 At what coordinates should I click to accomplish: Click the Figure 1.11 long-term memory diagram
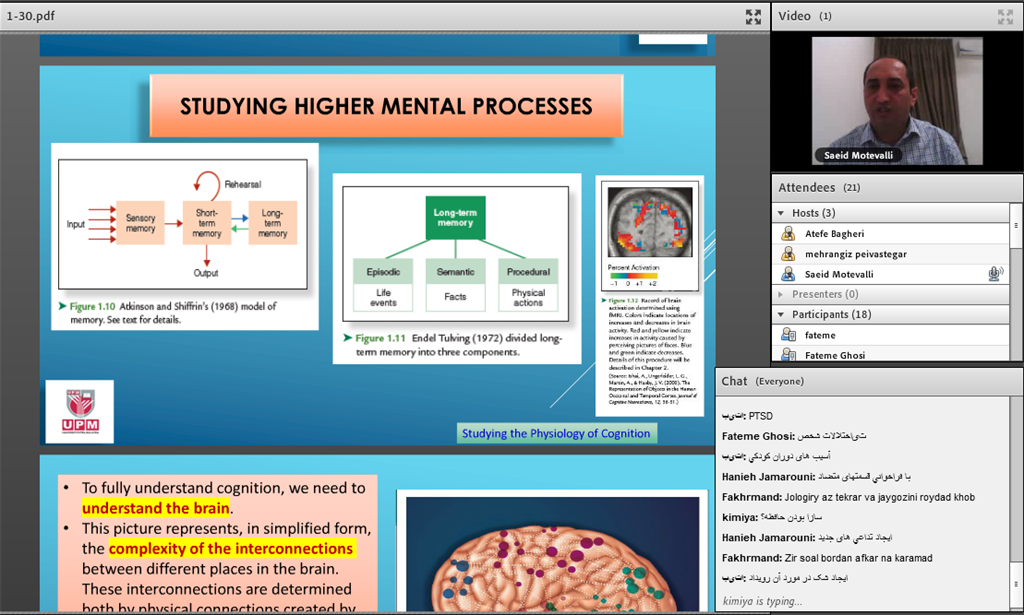[x=455, y=254]
